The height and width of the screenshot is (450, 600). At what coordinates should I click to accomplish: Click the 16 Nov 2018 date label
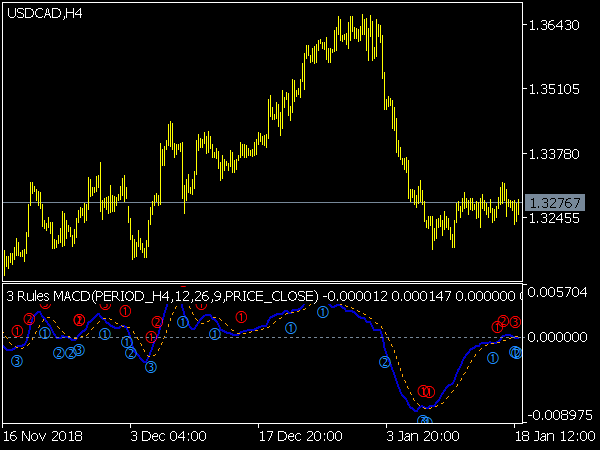coord(42,436)
